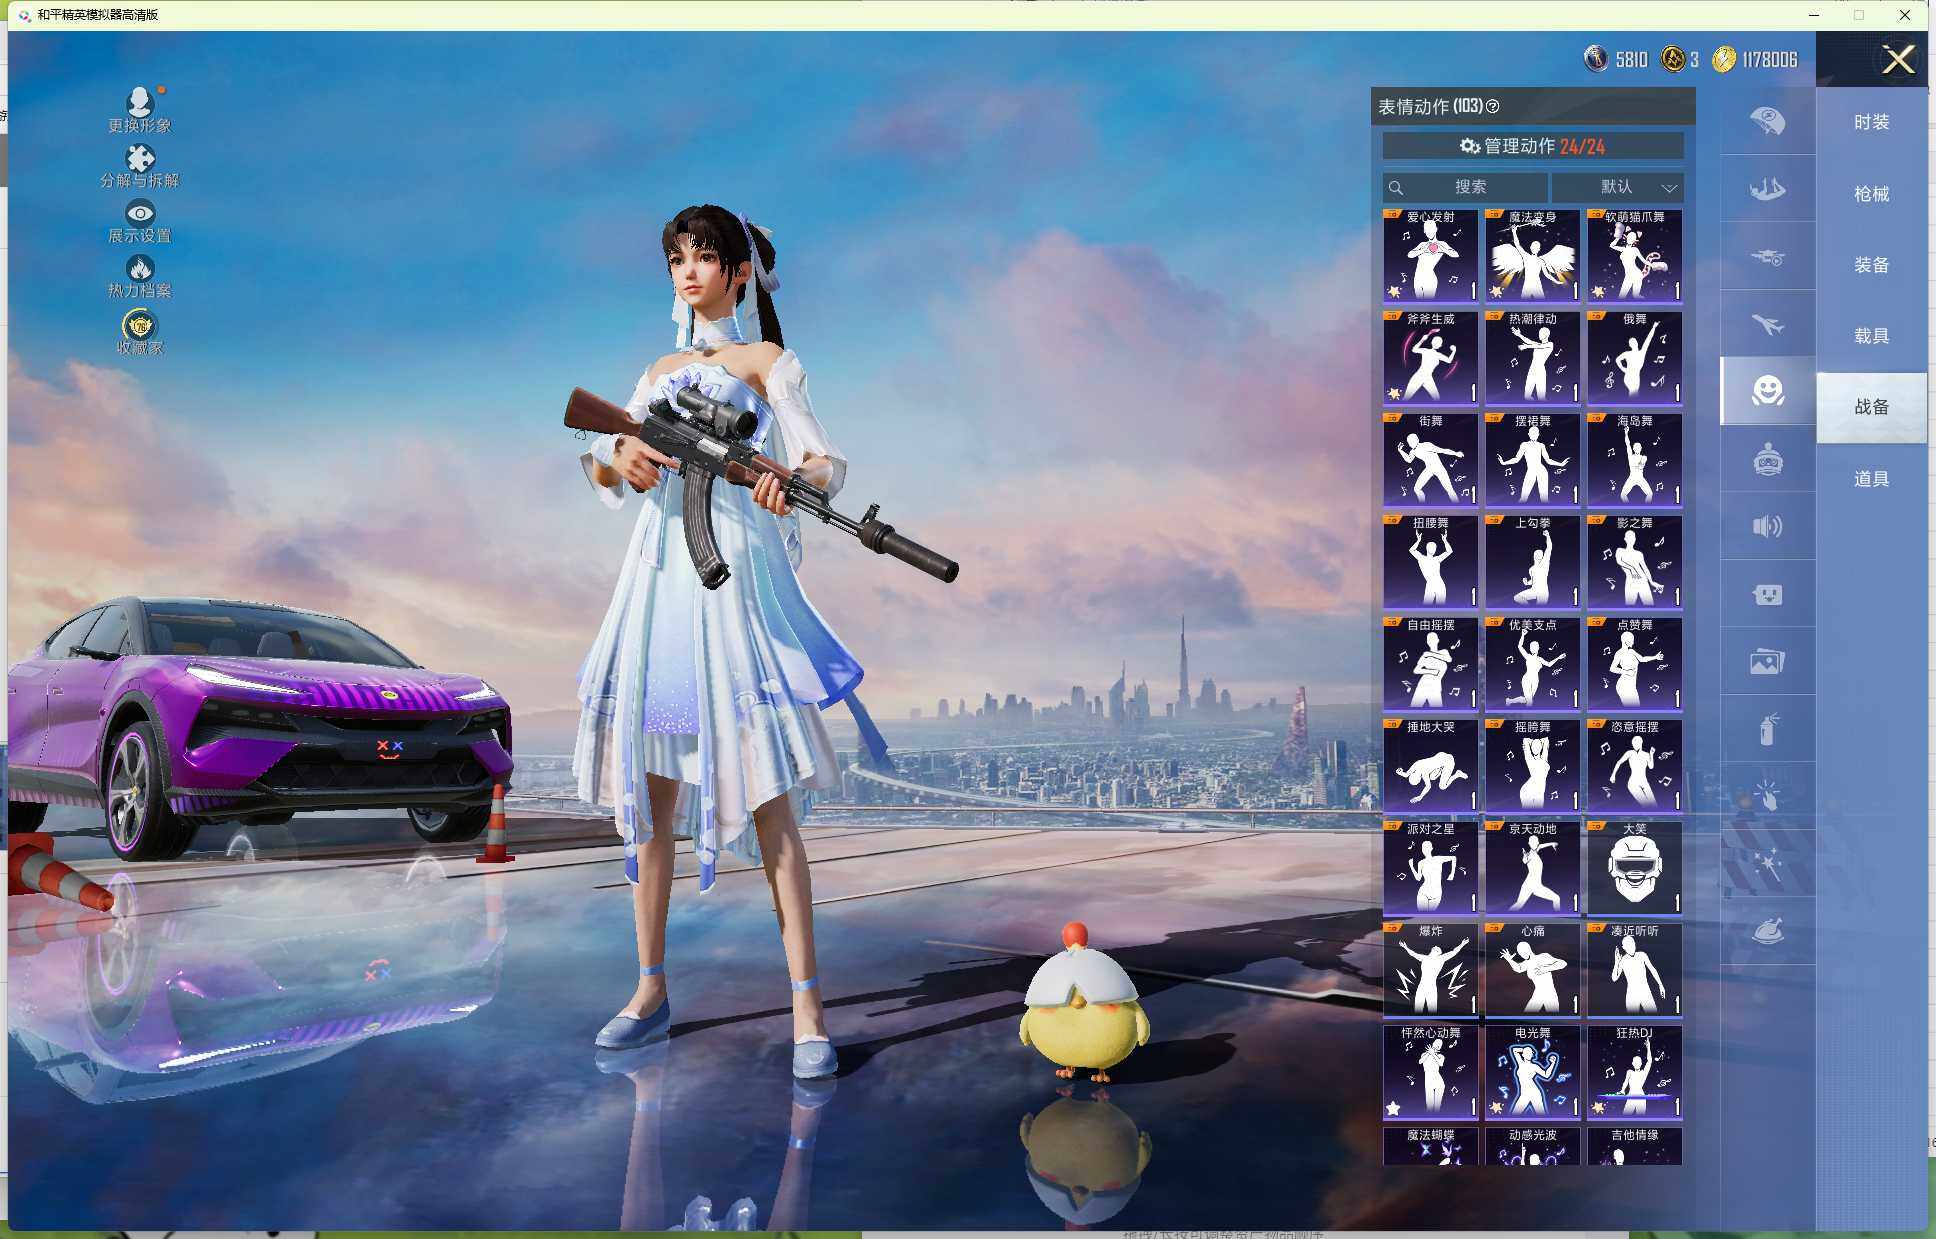Click the roast chicken icon in sidebar

pyautogui.click(x=1767, y=931)
